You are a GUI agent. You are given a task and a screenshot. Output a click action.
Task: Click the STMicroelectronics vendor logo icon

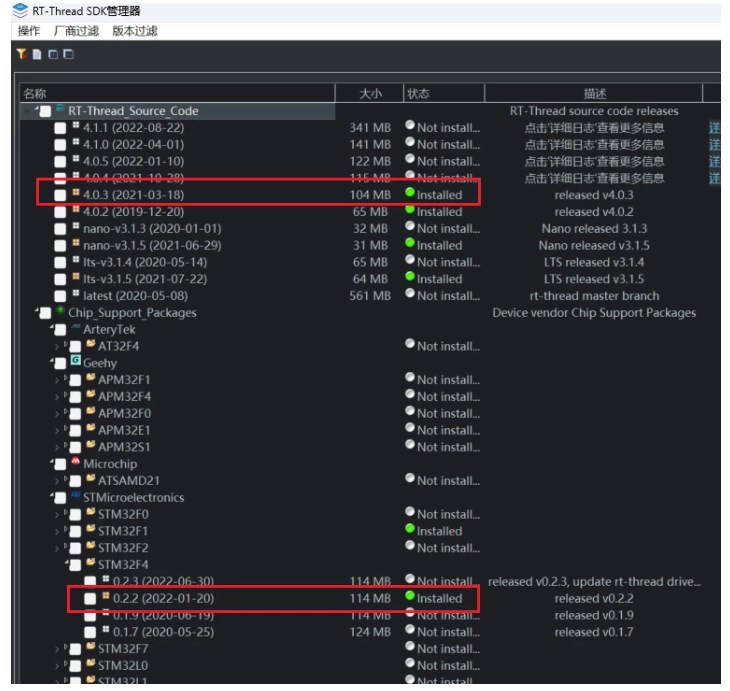click(x=75, y=495)
